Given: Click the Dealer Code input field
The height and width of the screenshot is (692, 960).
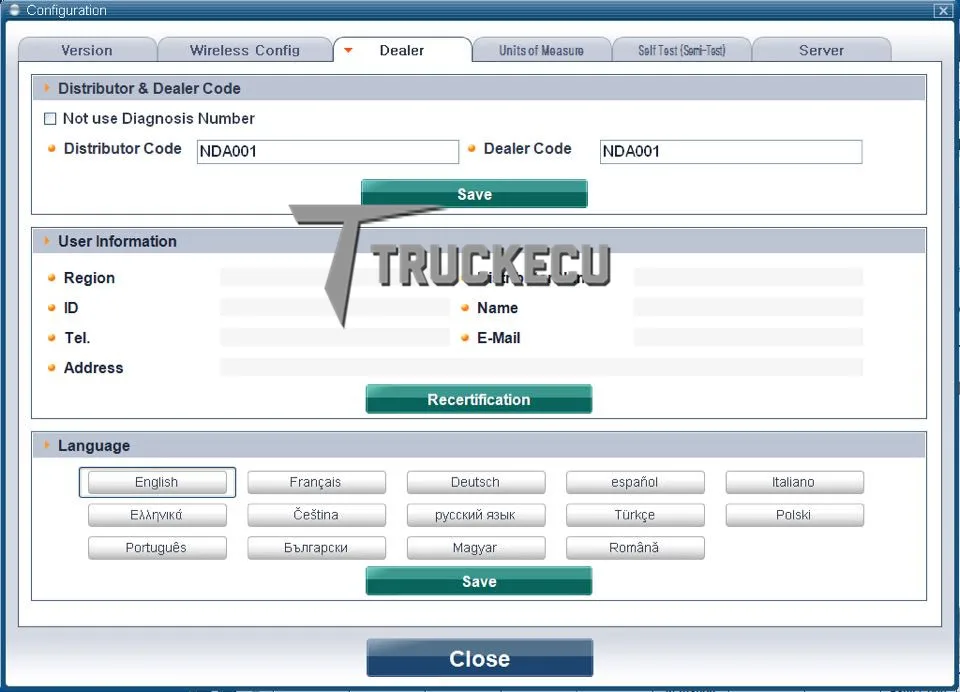Looking at the screenshot, I should 730,151.
